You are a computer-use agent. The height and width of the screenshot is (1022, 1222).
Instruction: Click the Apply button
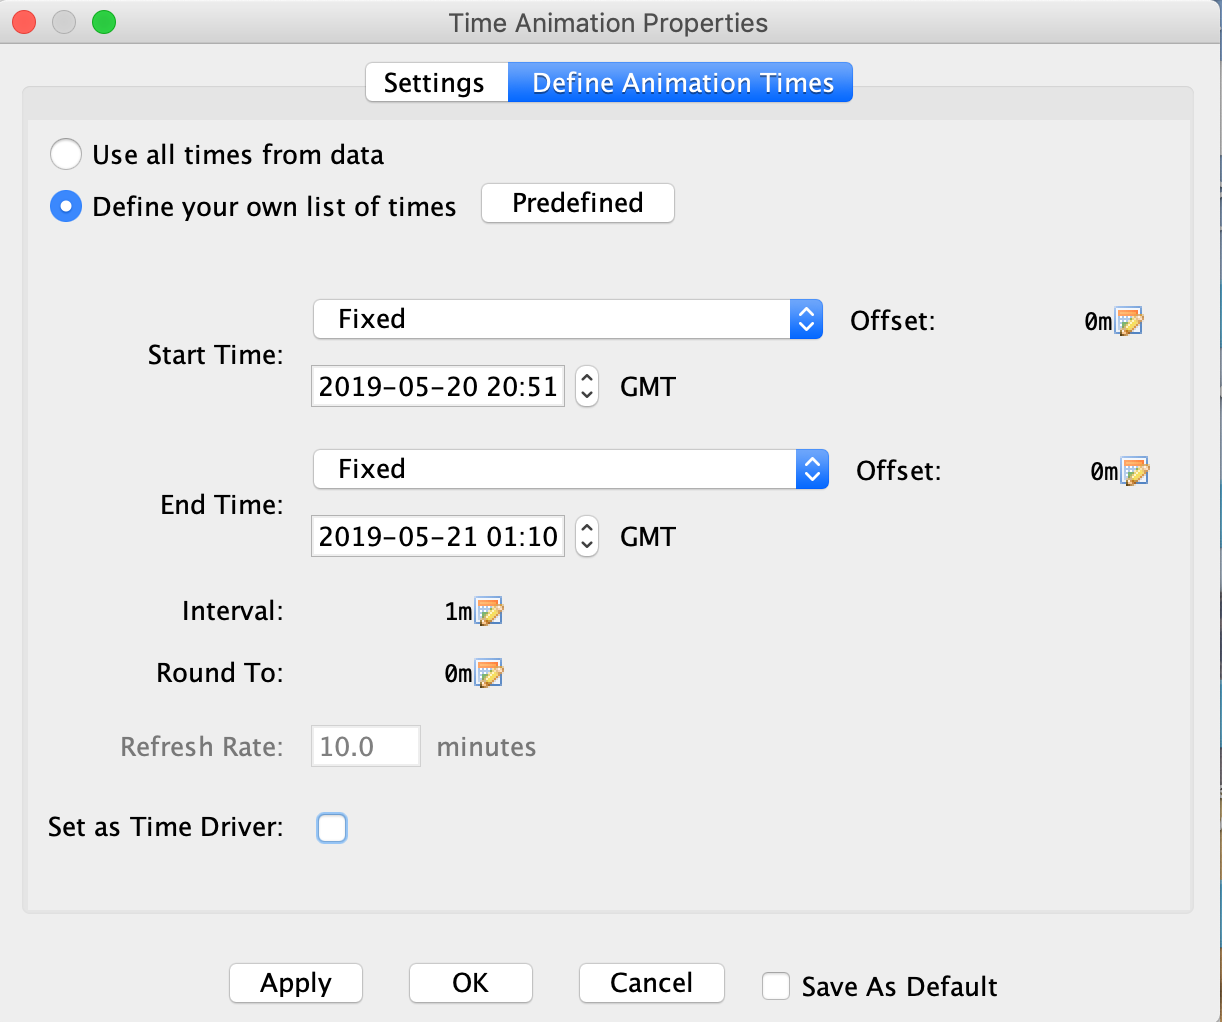point(296,983)
